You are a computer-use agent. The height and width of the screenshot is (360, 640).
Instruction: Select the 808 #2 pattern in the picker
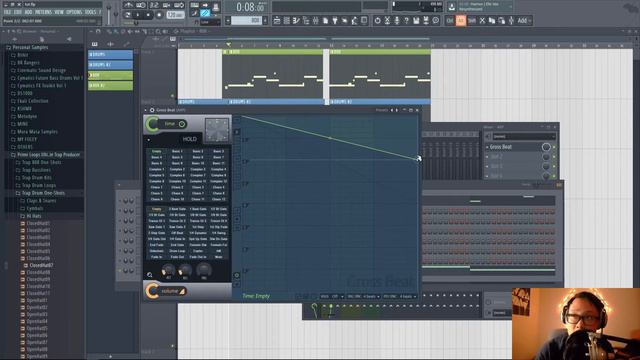(111, 86)
